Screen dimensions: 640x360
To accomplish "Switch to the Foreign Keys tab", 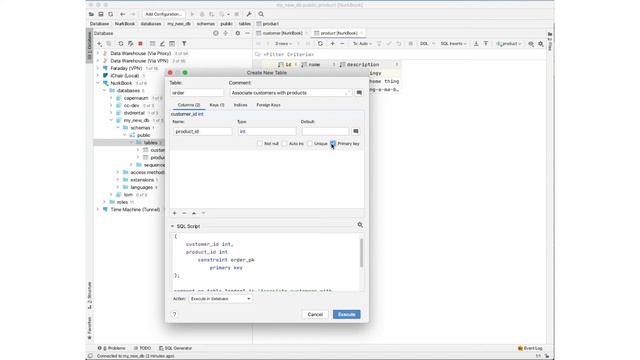I will point(268,105).
